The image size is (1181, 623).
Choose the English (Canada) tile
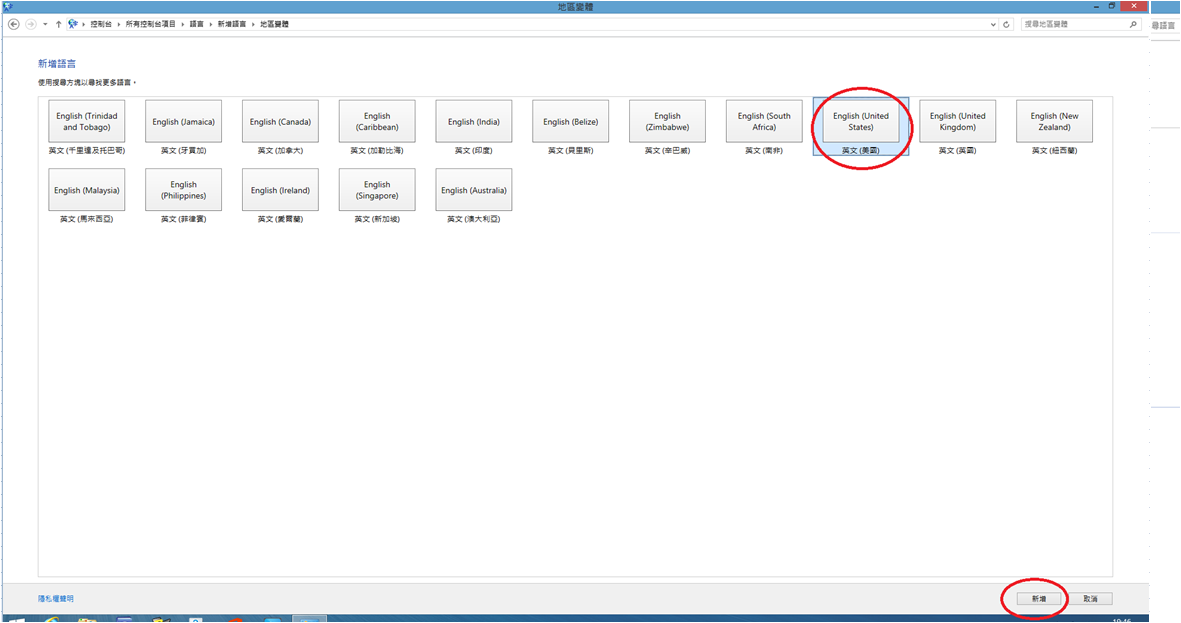pos(280,122)
